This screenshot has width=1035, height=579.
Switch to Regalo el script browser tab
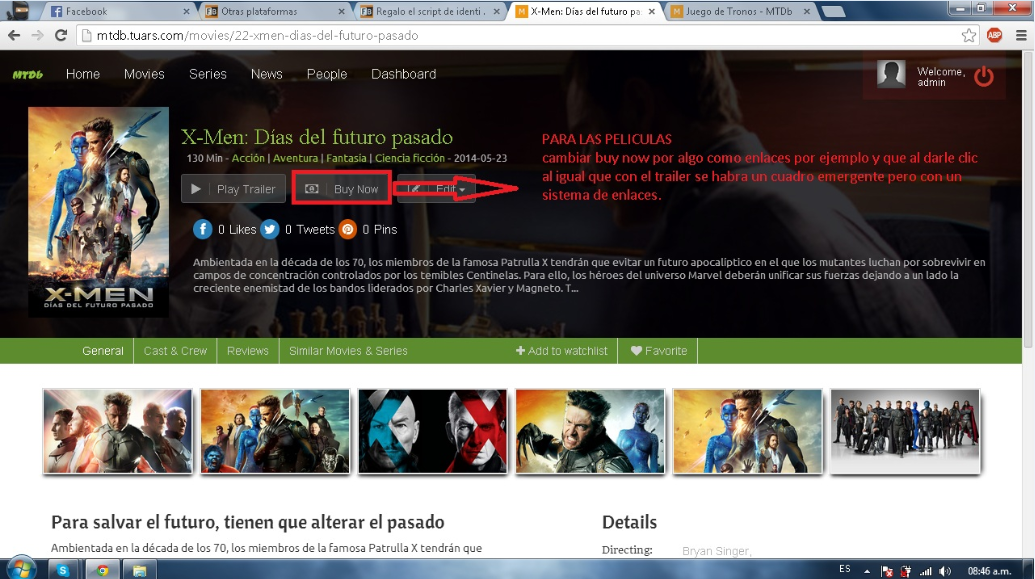point(430,11)
